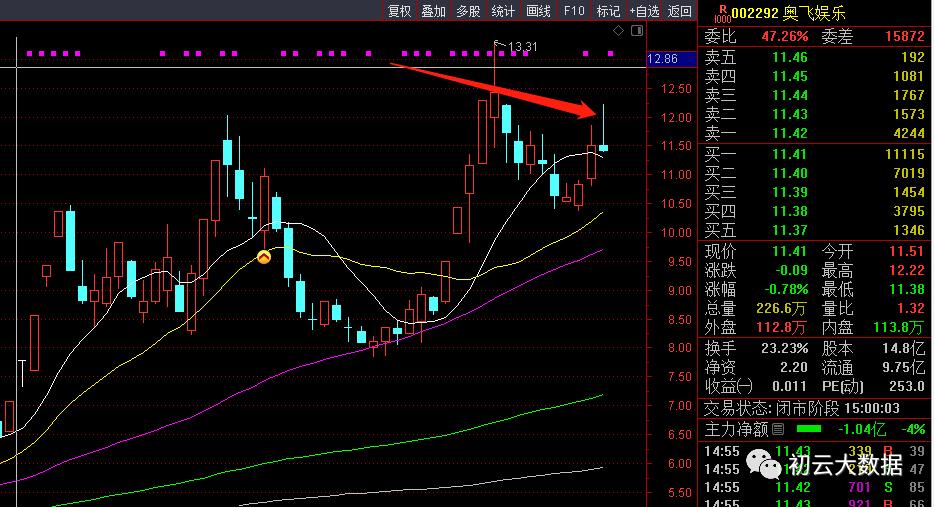Activate the 画线 drawing tool
Image resolution: width=934 pixels, height=507 pixels.
point(538,11)
